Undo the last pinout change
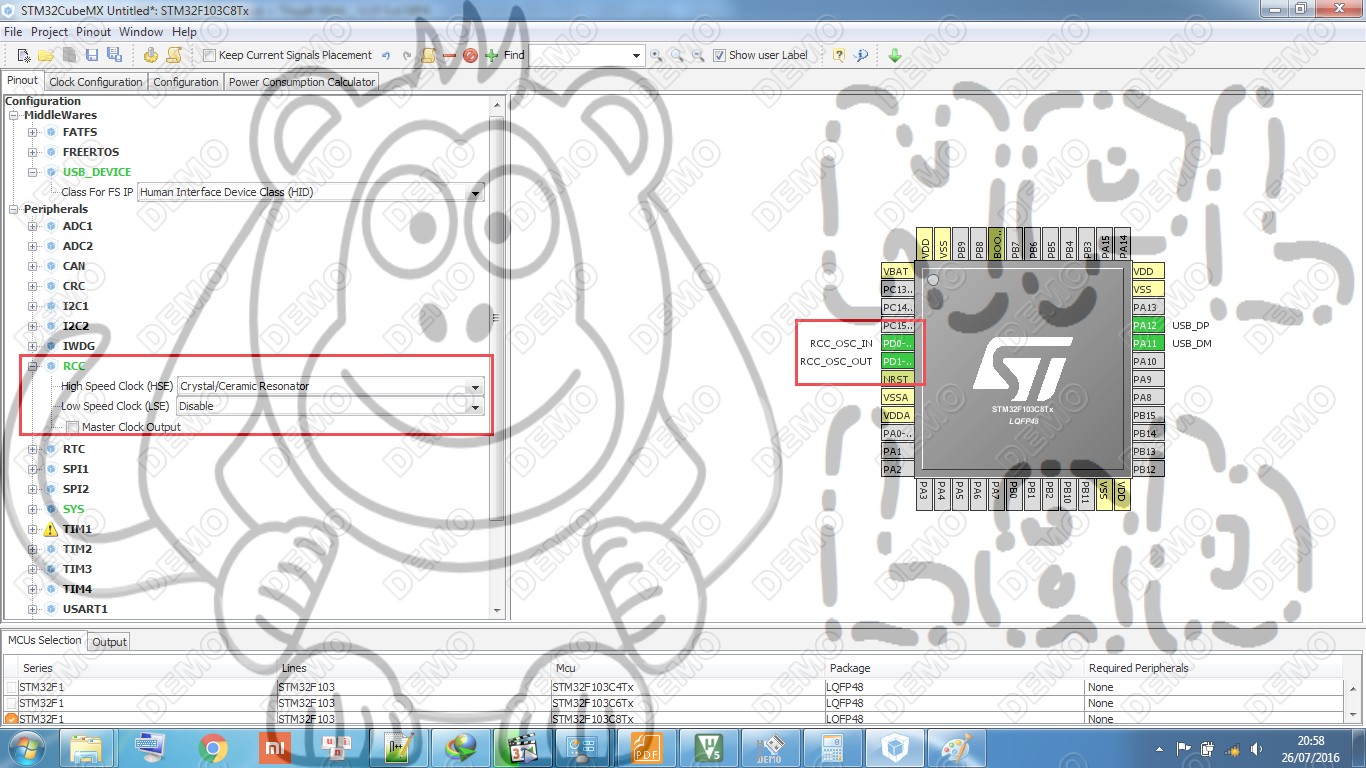1366x768 pixels. (x=386, y=55)
